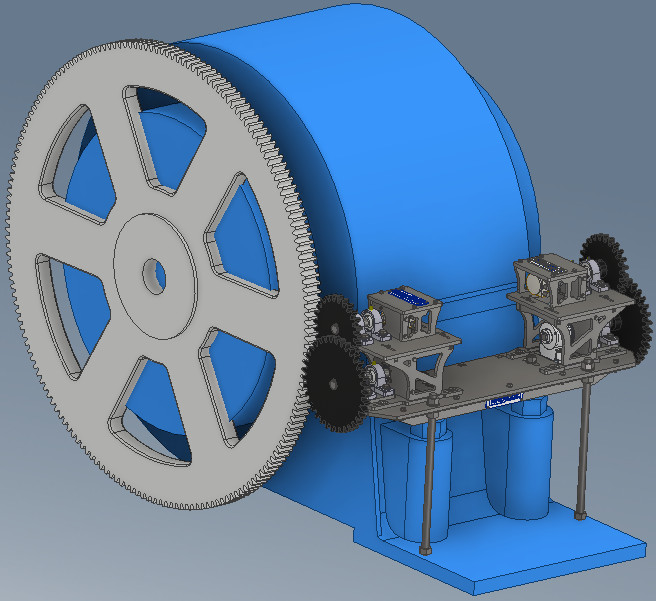The width and height of the screenshot is (656, 601).
Task: Click the blue label on the right gearbox top
Action: coord(549,265)
